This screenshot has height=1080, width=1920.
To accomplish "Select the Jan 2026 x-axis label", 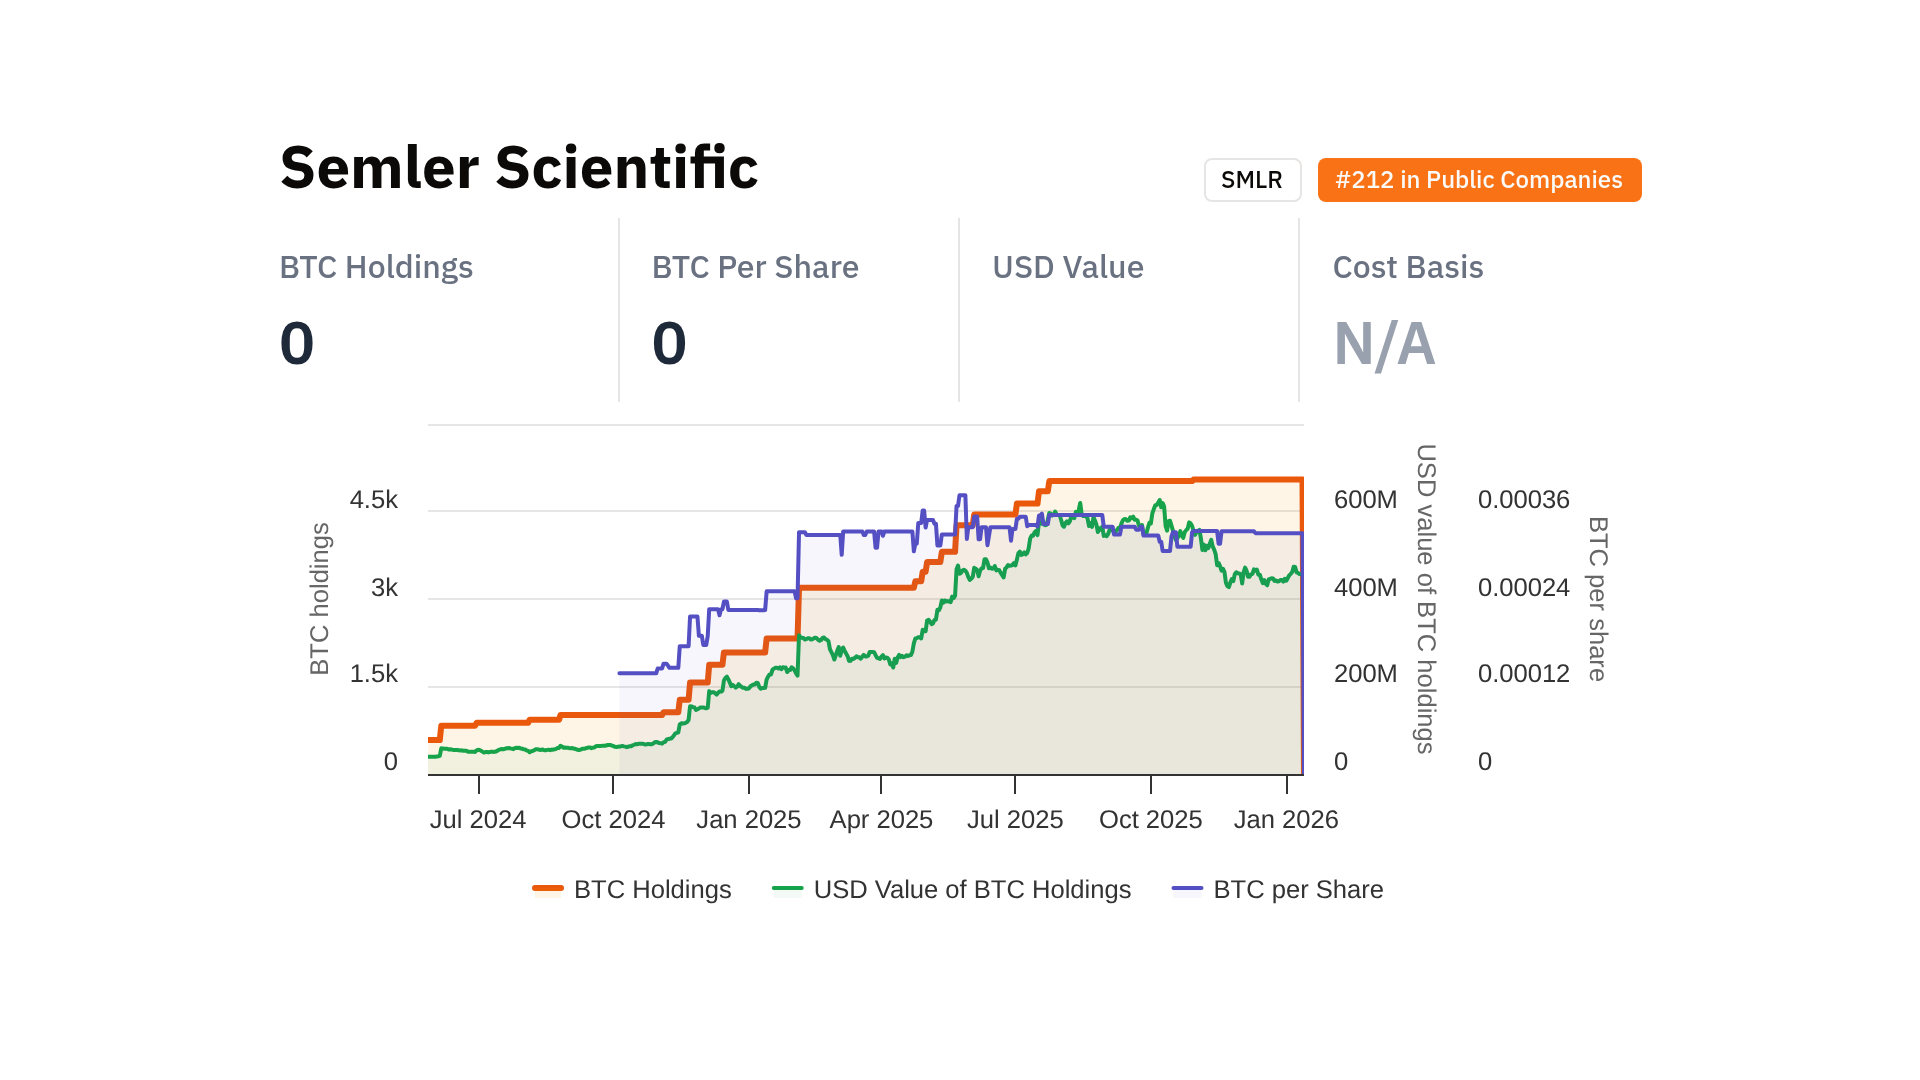I will point(1286,820).
